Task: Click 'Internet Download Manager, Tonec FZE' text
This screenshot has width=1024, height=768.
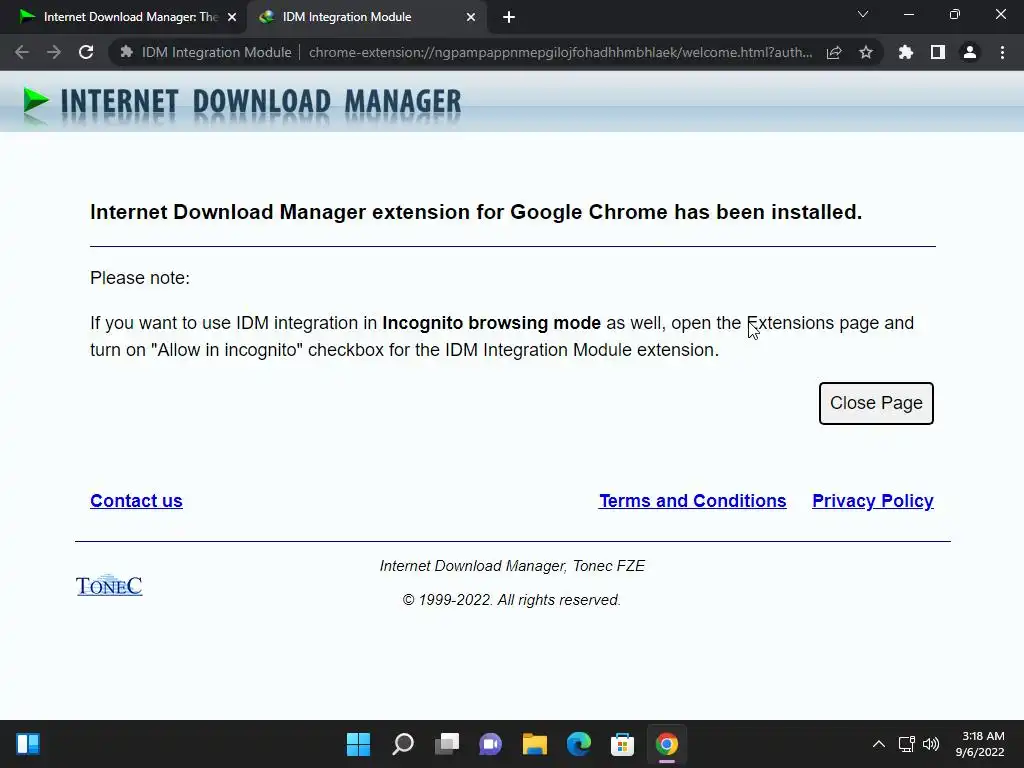Action: click(x=512, y=566)
